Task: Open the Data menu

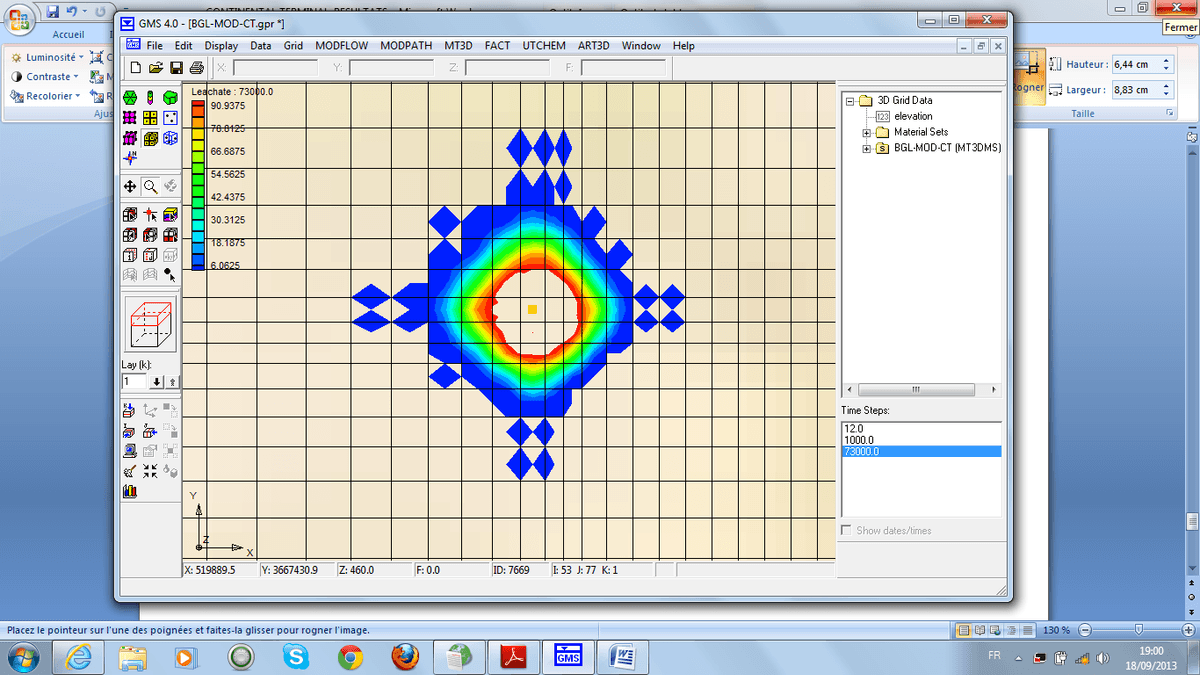Action: tap(261, 46)
